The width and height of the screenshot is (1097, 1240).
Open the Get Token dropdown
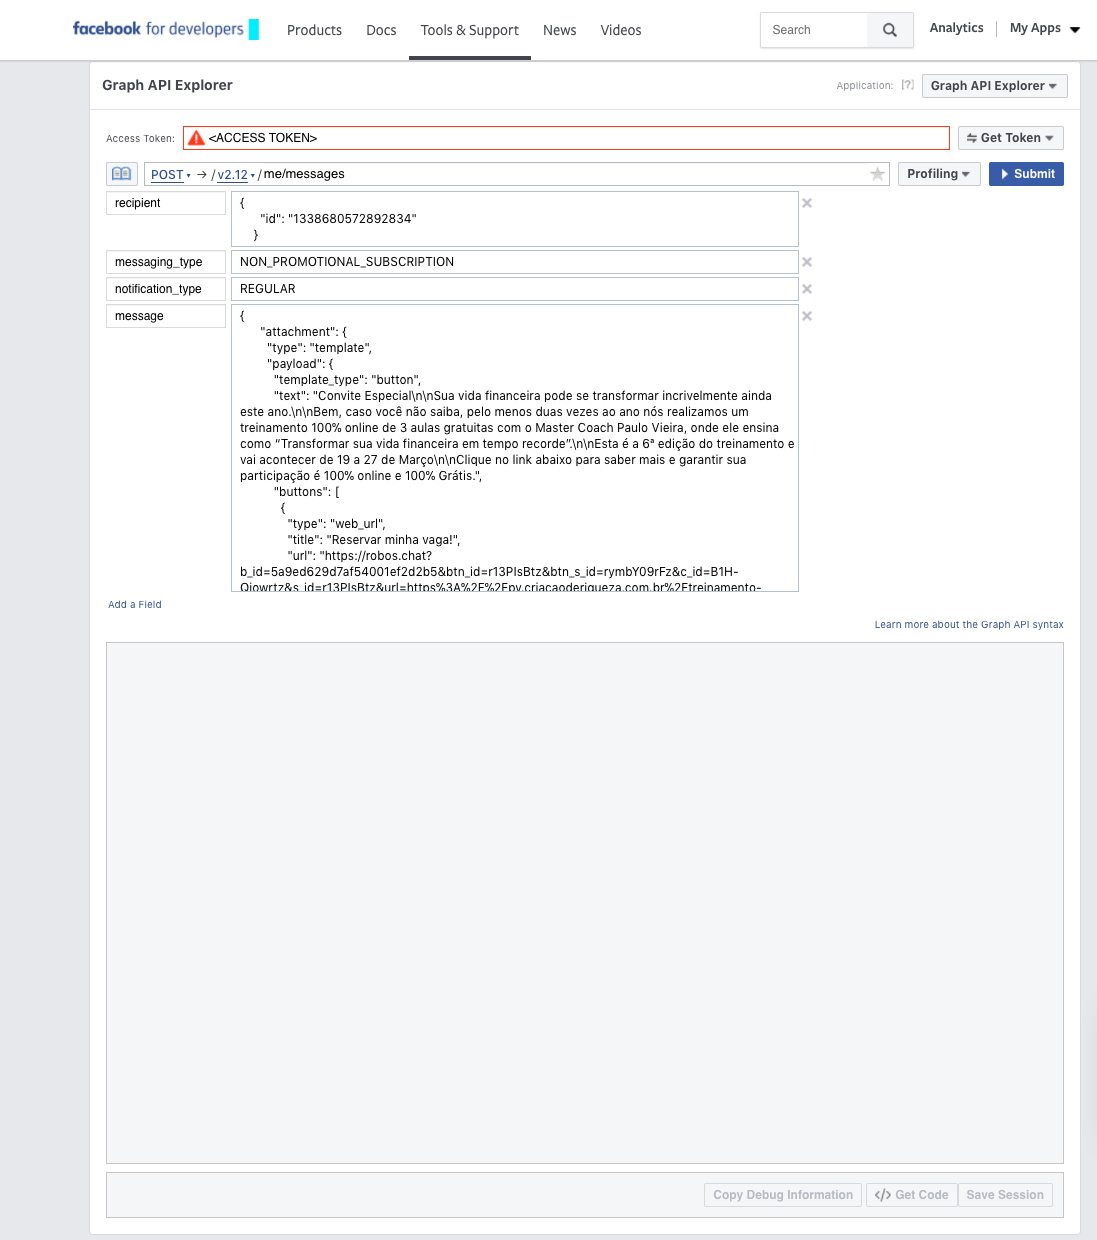(x=1010, y=138)
